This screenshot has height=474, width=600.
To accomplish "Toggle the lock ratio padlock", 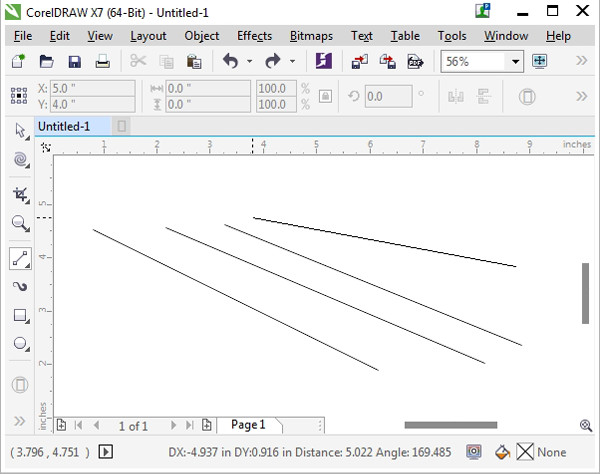I will click(x=325, y=96).
